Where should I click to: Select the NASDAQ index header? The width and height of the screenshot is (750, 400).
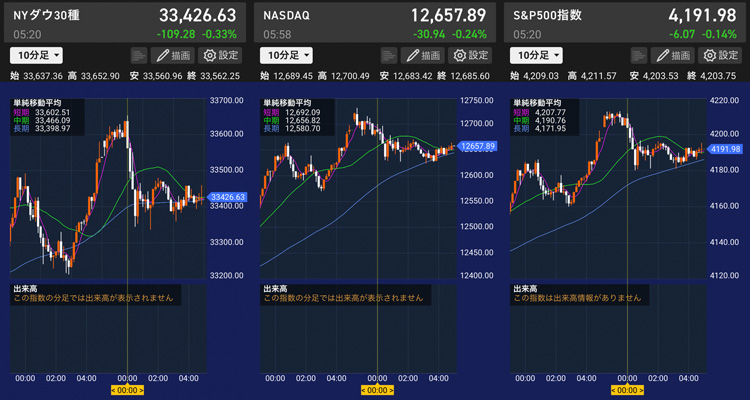(375, 23)
